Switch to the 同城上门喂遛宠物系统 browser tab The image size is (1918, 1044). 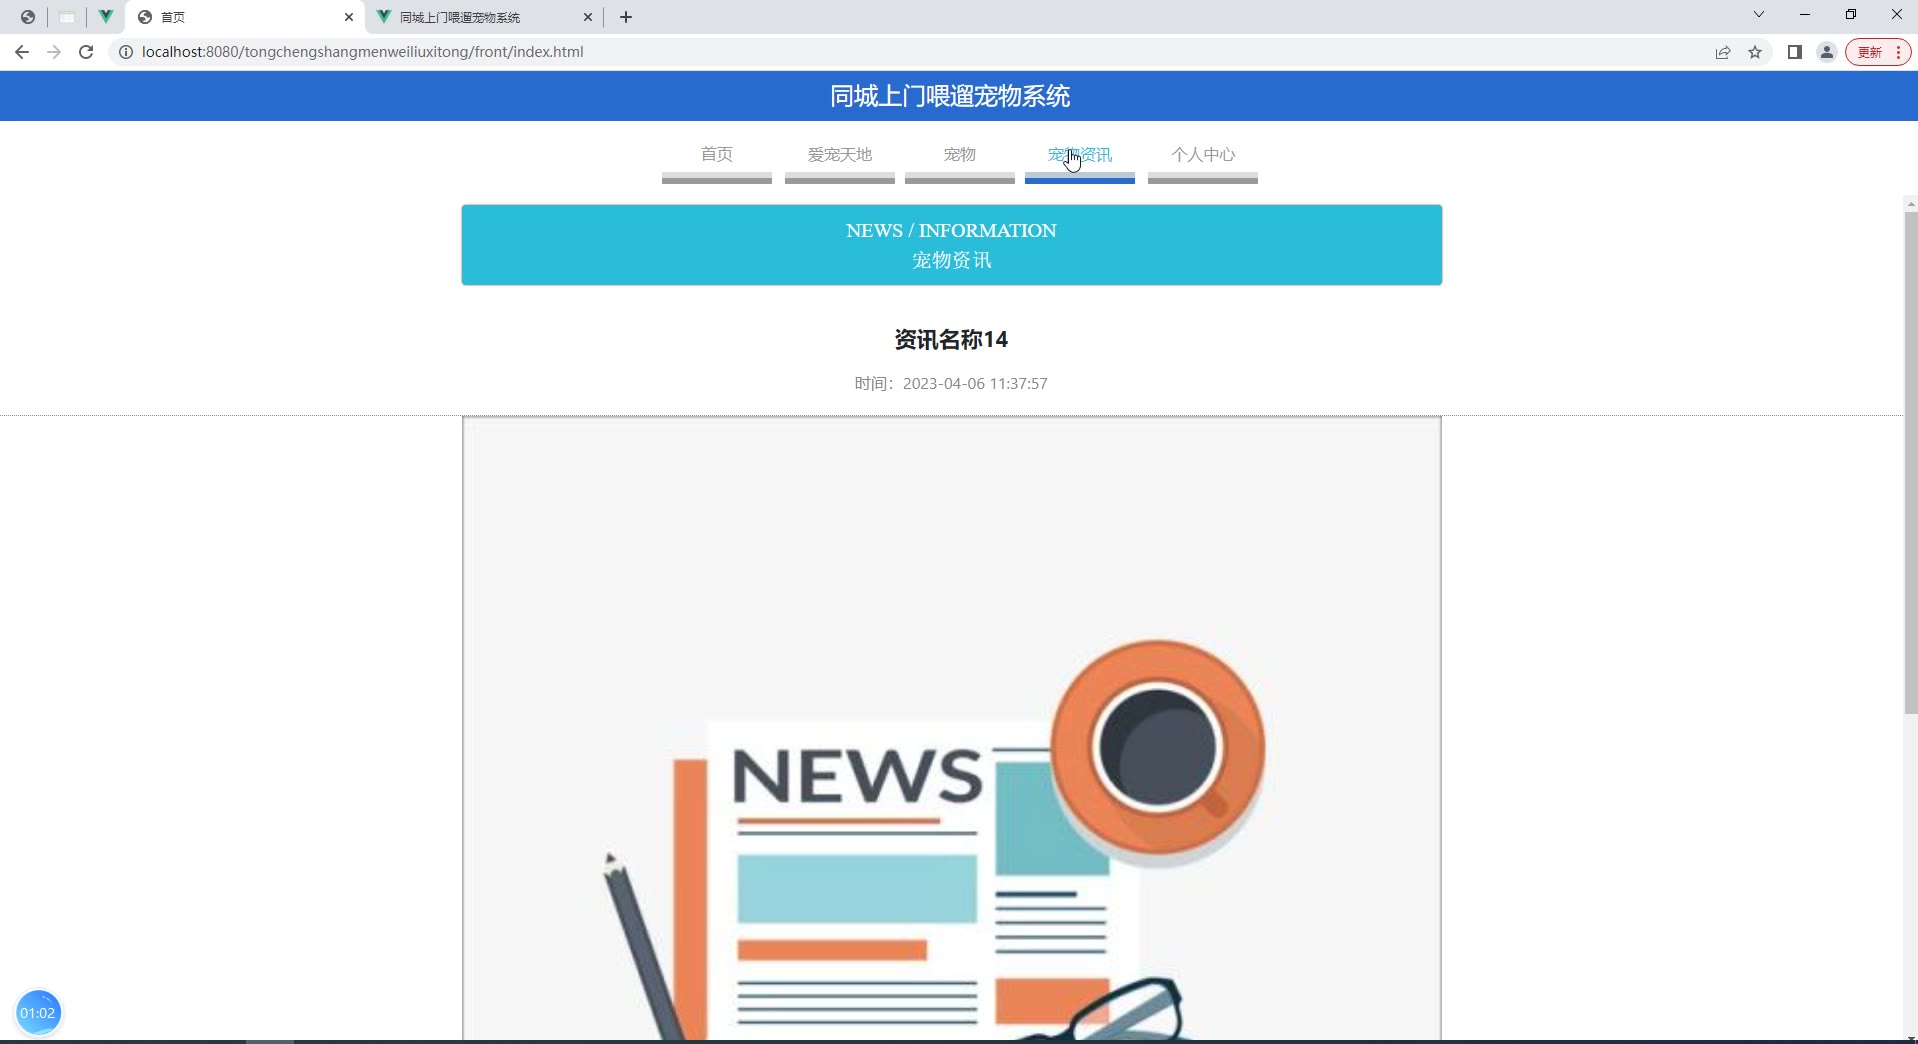(485, 17)
